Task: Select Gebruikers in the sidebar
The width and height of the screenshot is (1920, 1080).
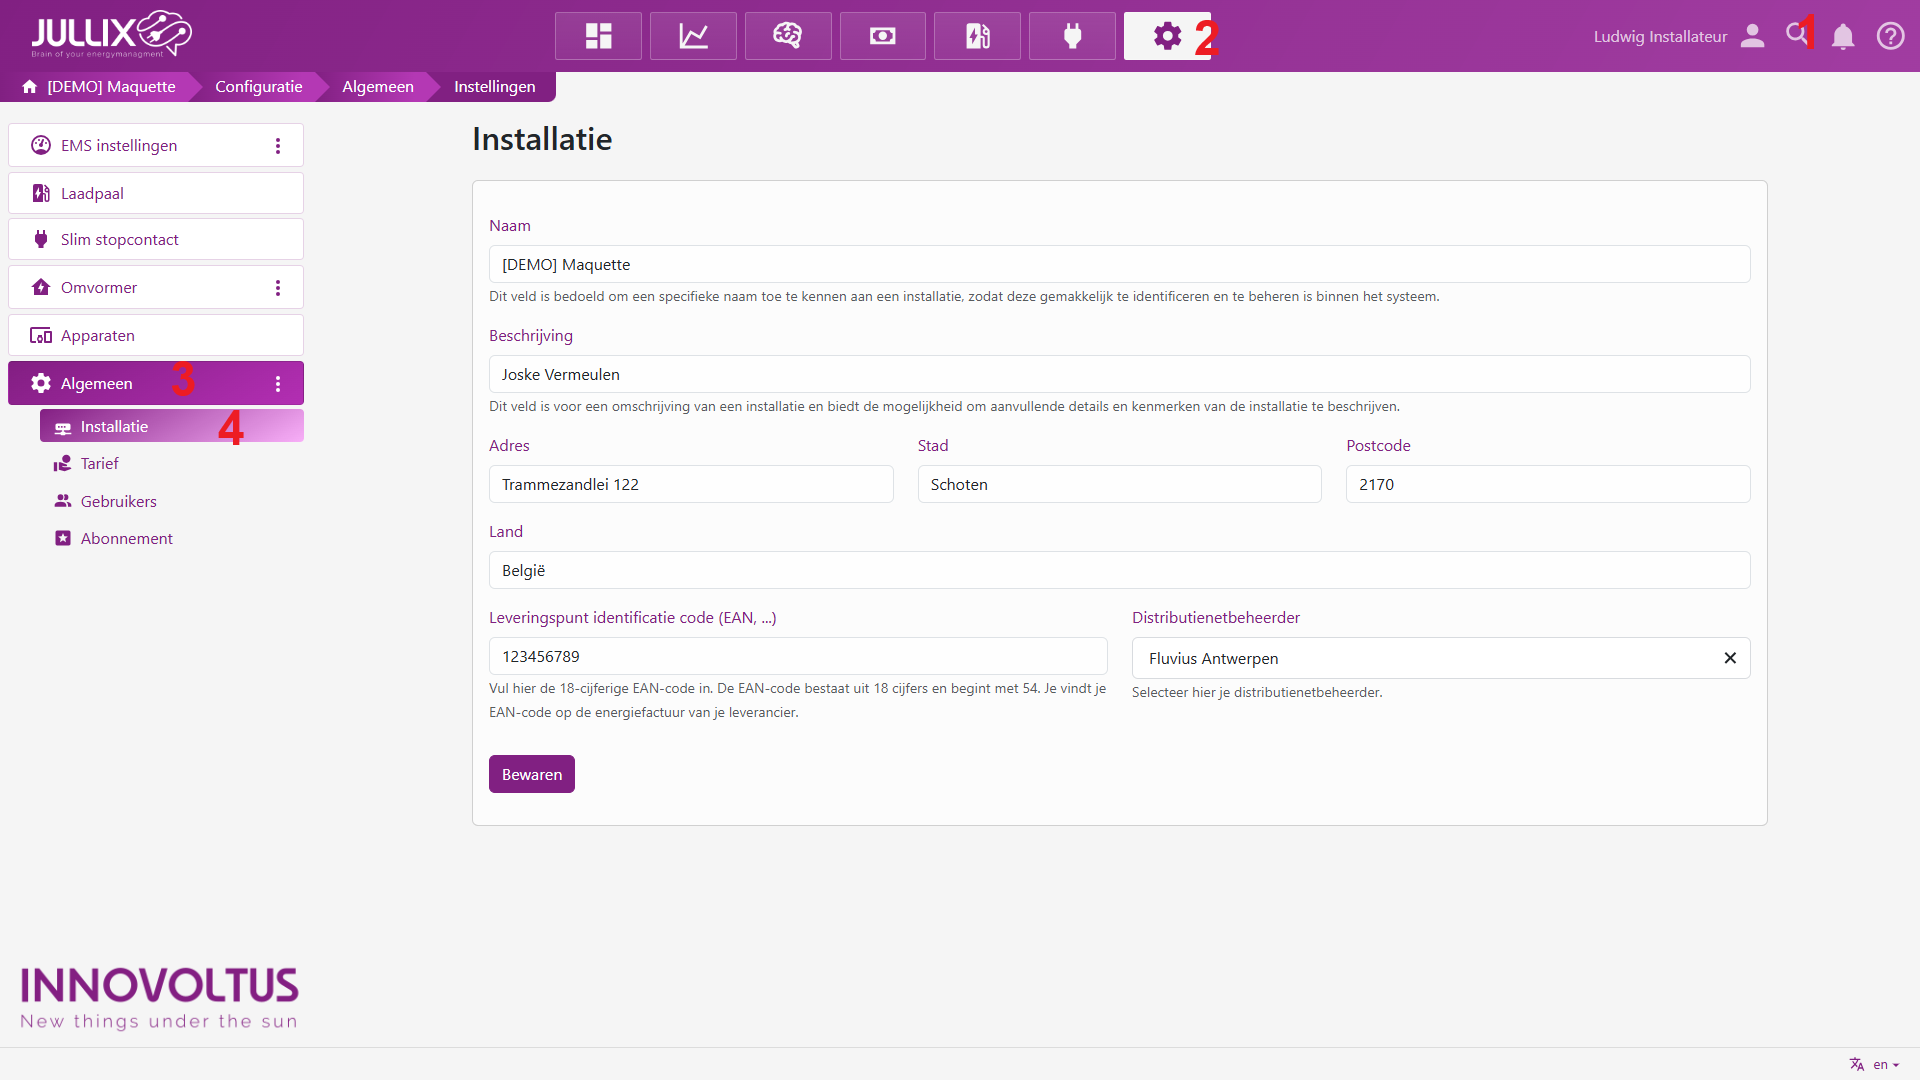Action: (x=118, y=501)
